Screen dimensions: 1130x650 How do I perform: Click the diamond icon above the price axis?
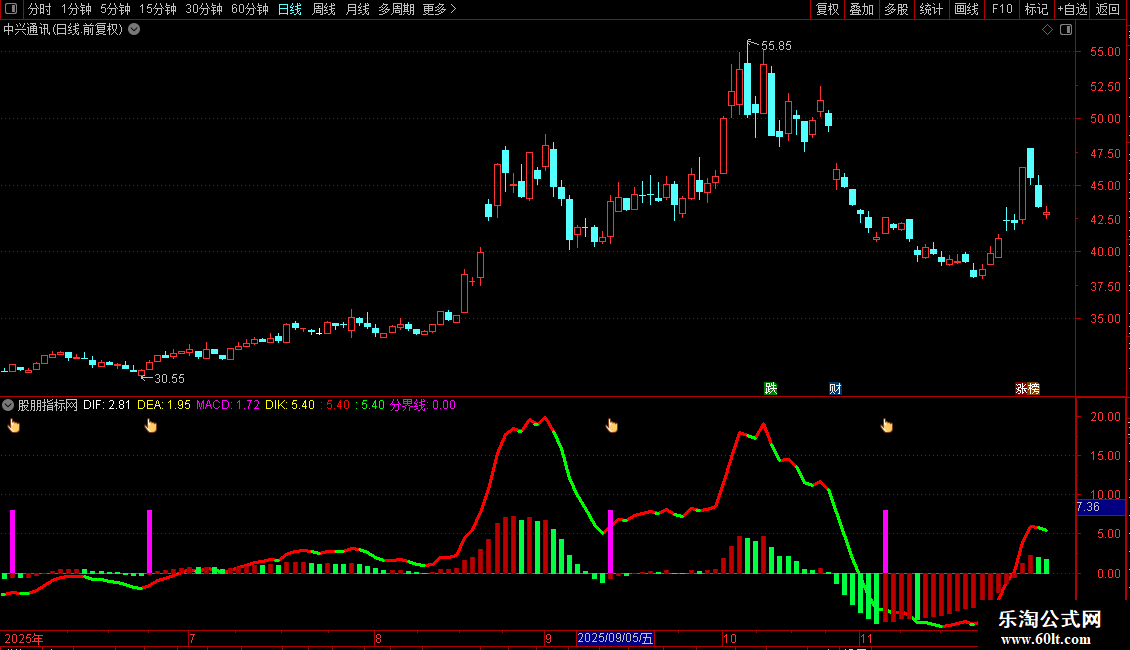coord(1047,30)
